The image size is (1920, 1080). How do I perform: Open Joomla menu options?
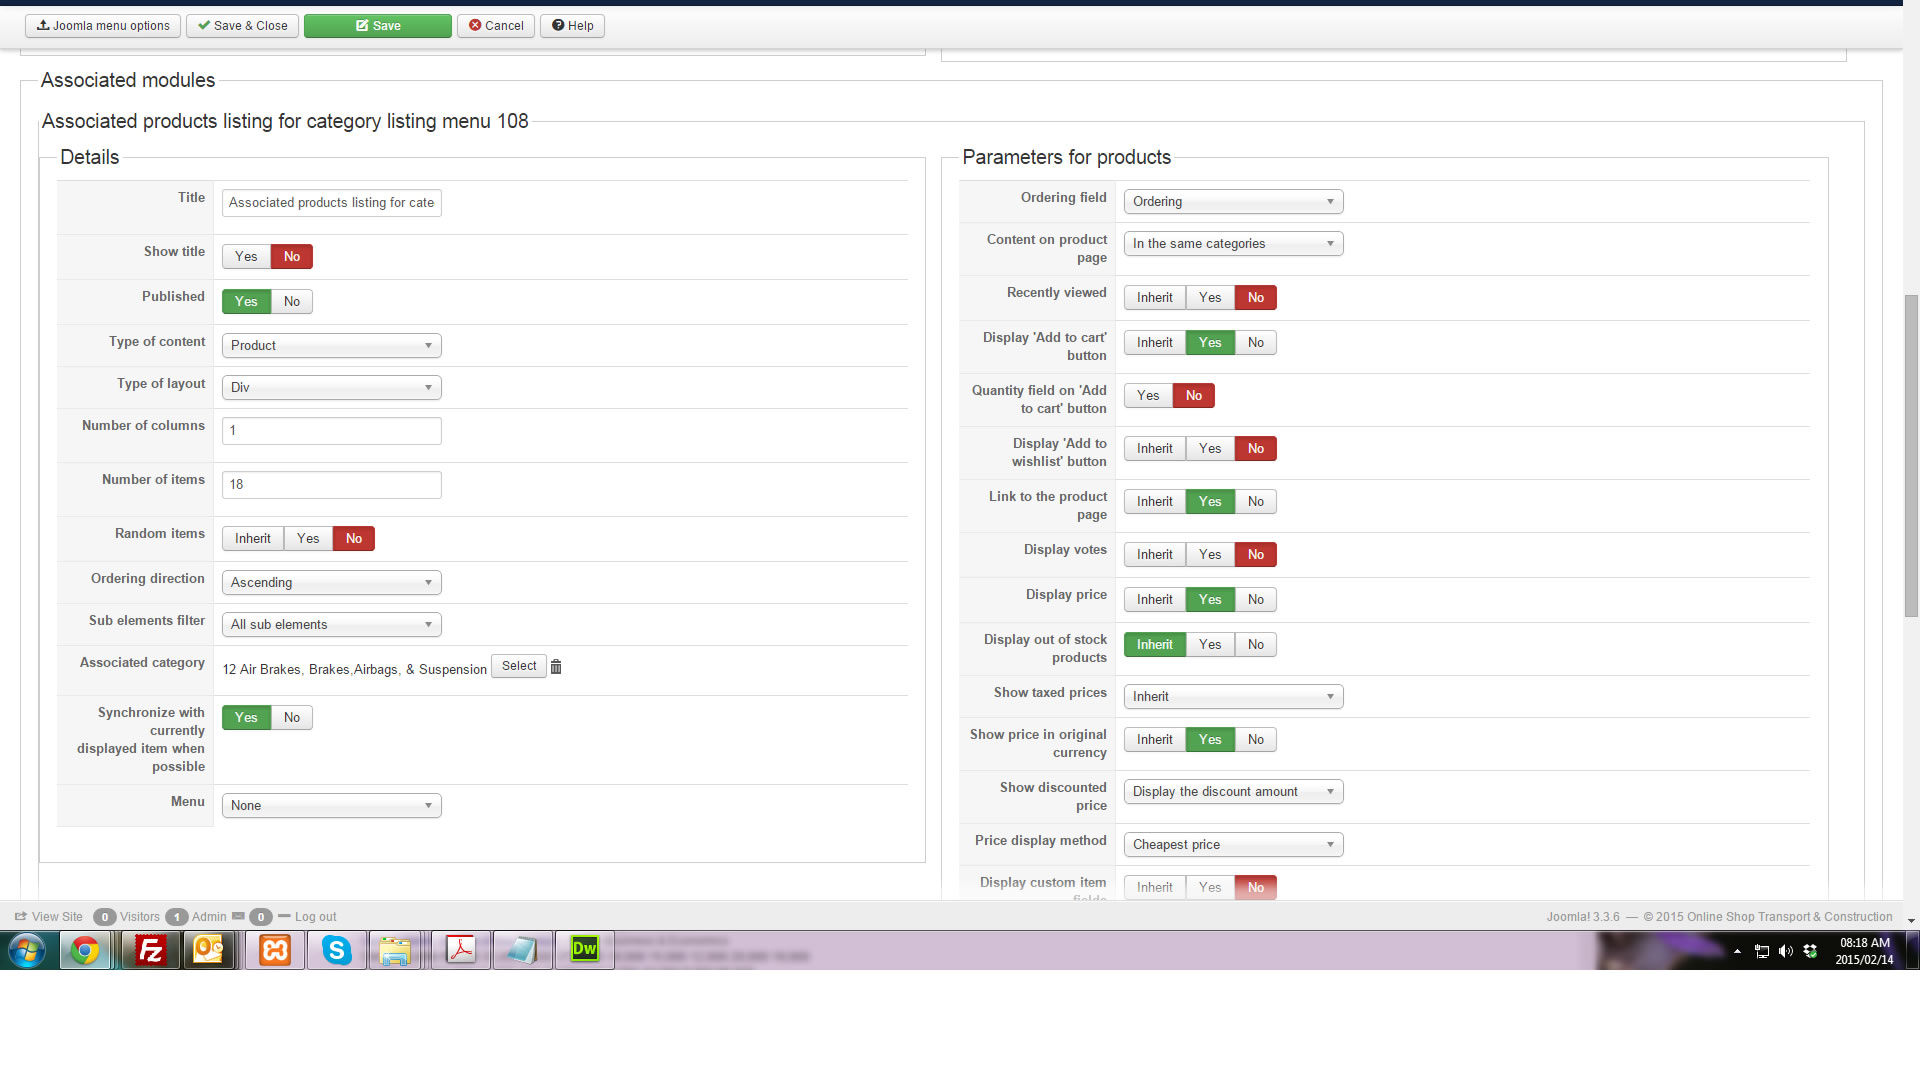[x=103, y=26]
